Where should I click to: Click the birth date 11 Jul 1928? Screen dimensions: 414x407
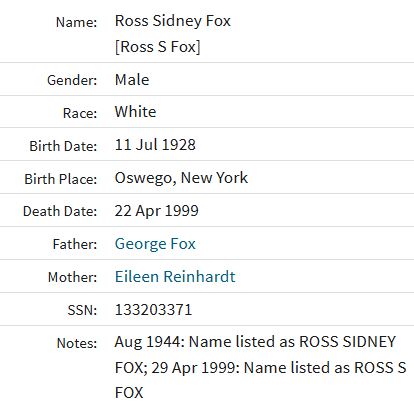pos(155,145)
